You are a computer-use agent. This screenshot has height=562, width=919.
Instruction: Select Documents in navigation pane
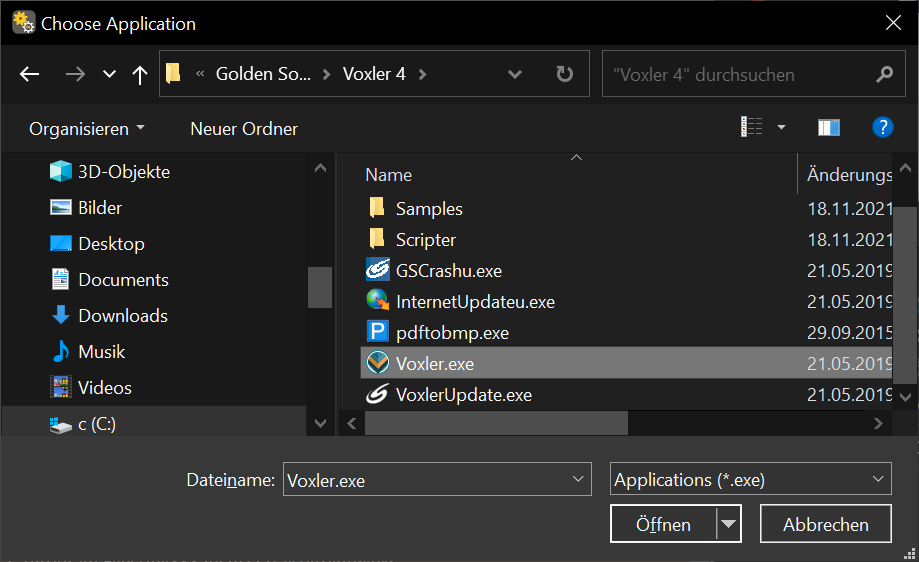pos(124,280)
